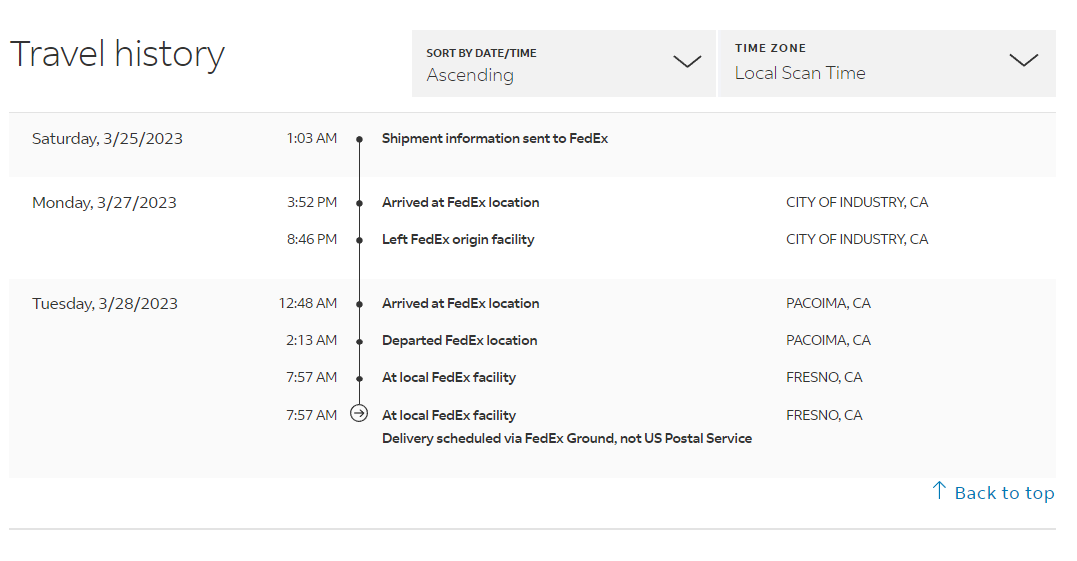Image resolution: width=1077 pixels, height=561 pixels.
Task: Click the chevron beside Local Scan Time
Action: (1023, 60)
